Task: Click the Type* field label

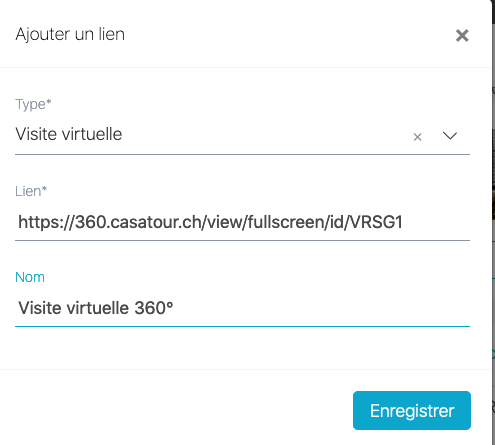Action: [33, 105]
